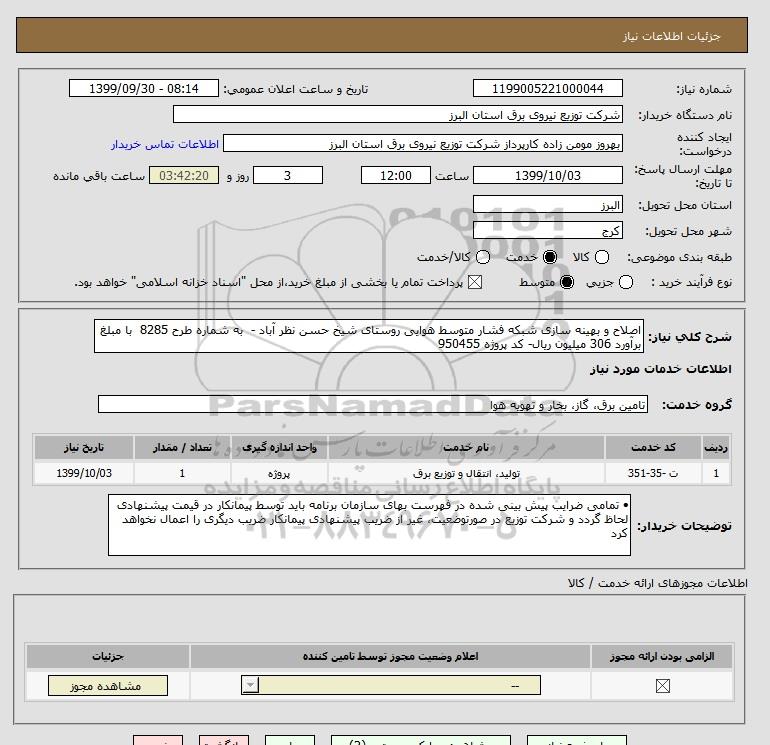The image size is (770, 745).
Task: Toggle the الزامی بودن ارائه مجوز checkbox
Action: pyautogui.click(x=662, y=686)
